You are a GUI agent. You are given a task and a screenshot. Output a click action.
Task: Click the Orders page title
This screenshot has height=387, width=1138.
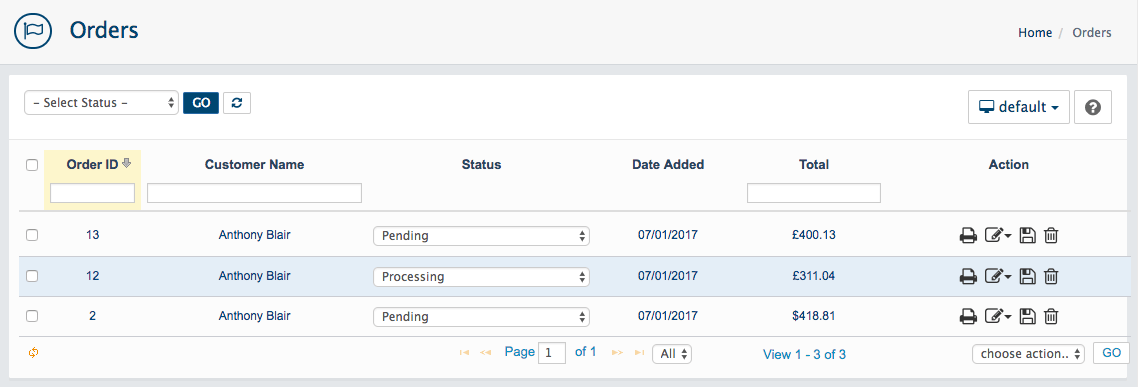104,30
